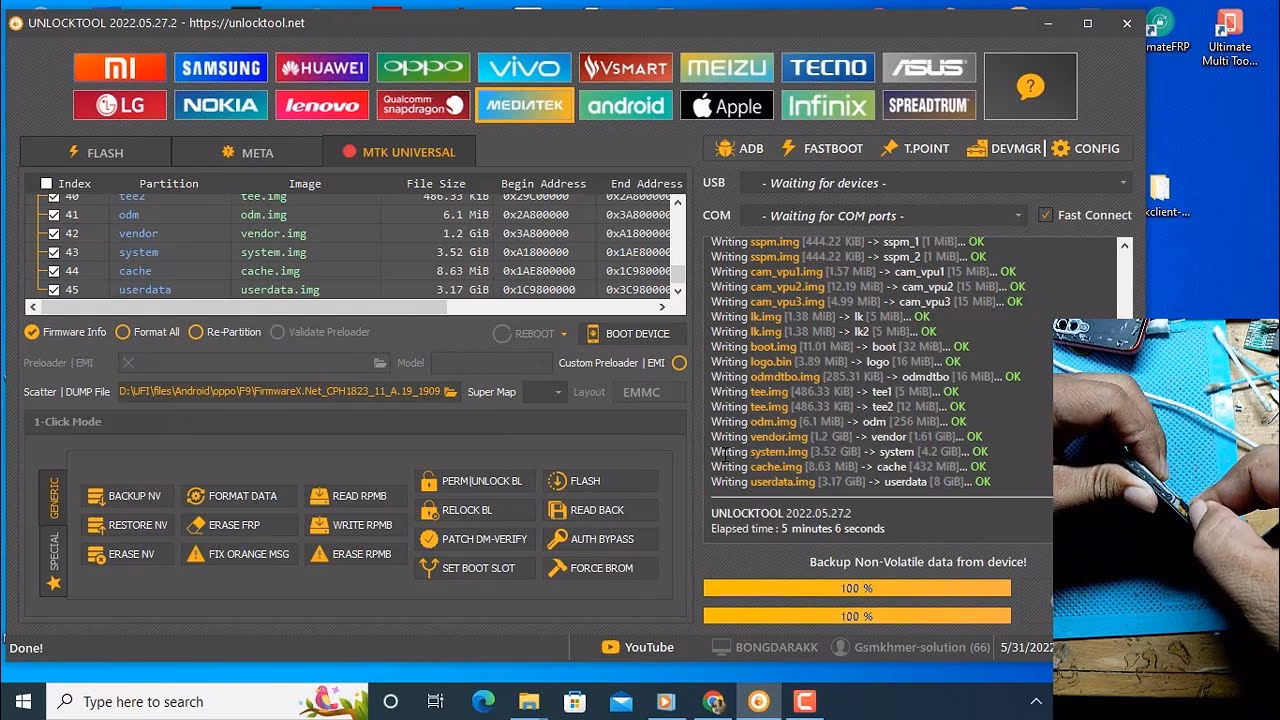The width and height of the screenshot is (1280, 720).
Task: Select the Infinix brand tile
Action: point(828,105)
